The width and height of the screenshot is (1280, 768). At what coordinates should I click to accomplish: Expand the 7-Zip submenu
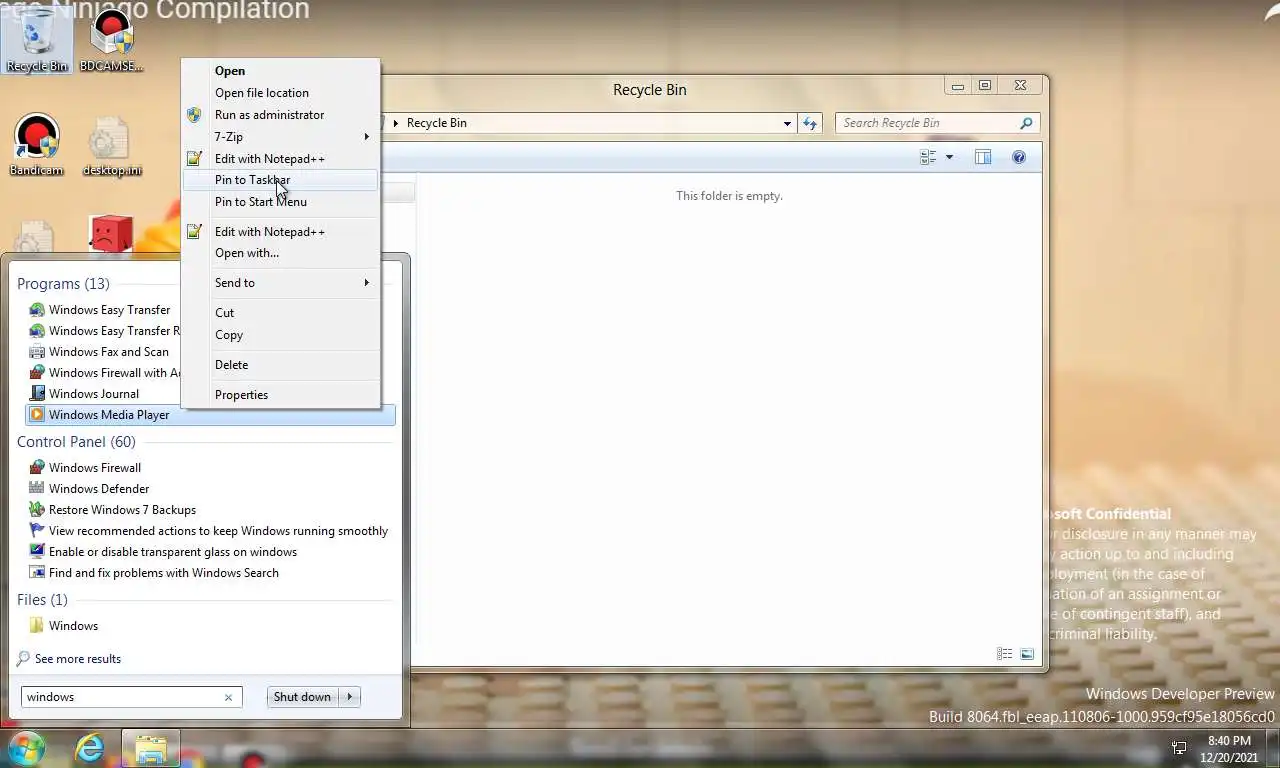click(366, 137)
